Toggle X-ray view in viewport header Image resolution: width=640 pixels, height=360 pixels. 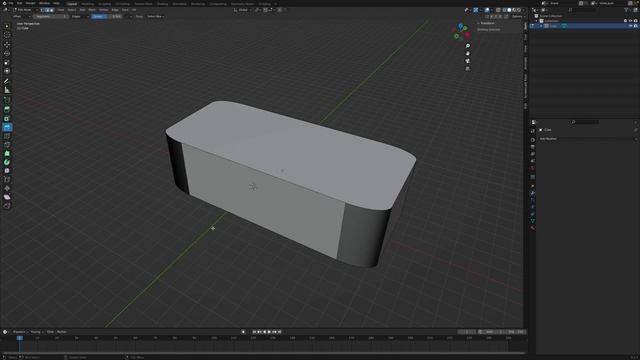498,10
